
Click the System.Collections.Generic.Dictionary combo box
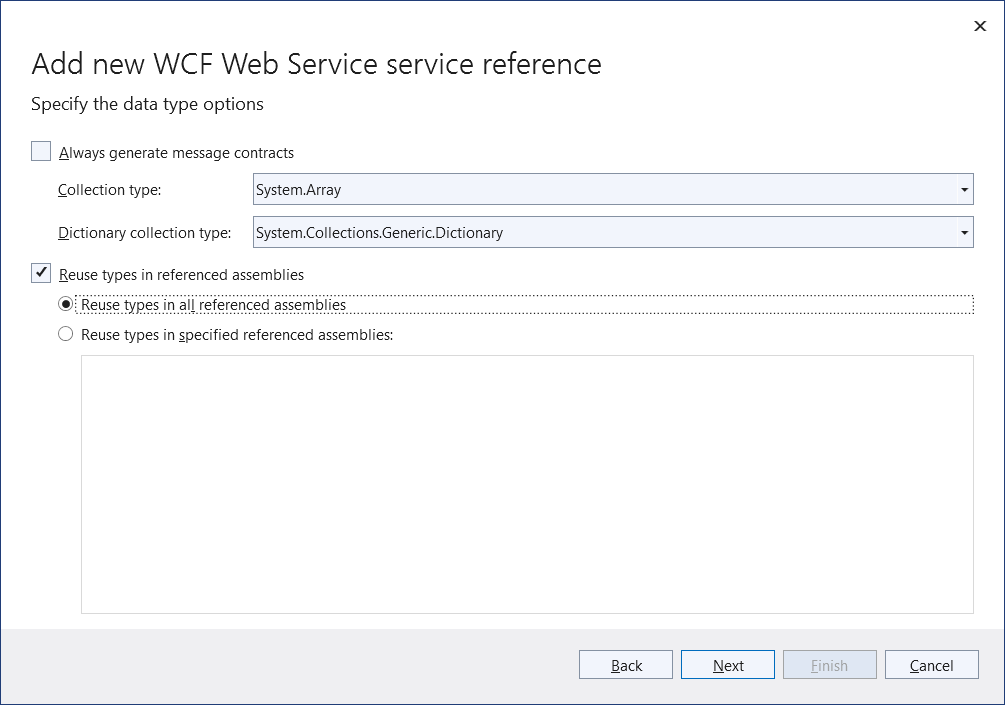click(600, 232)
